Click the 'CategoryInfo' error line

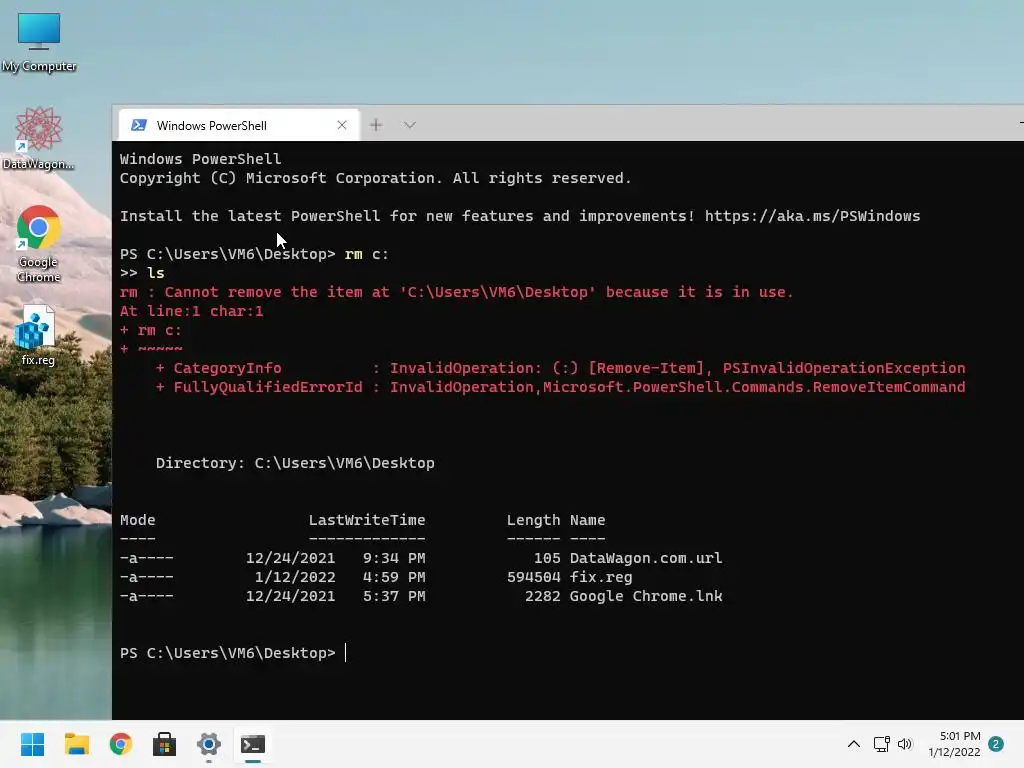(561, 368)
